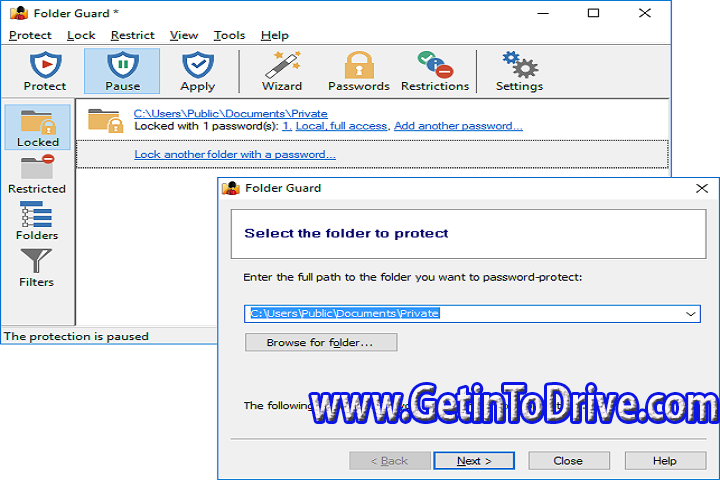Open the View menu
The height and width of the screenshot is (480, 720).
184,35
